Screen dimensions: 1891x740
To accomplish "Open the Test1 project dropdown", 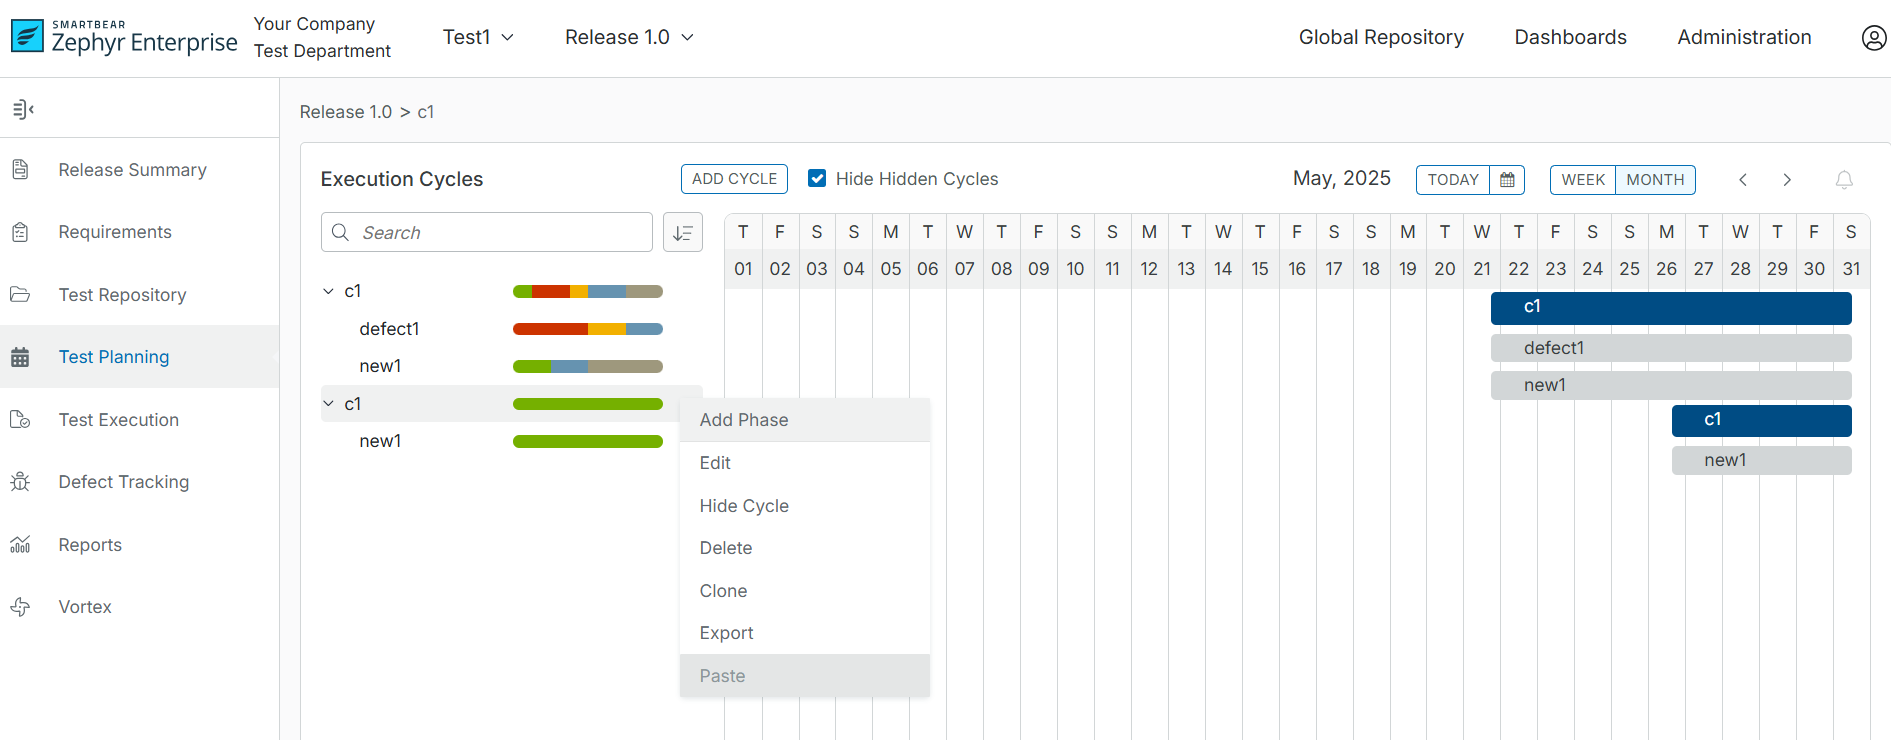I will click(478, 37).
